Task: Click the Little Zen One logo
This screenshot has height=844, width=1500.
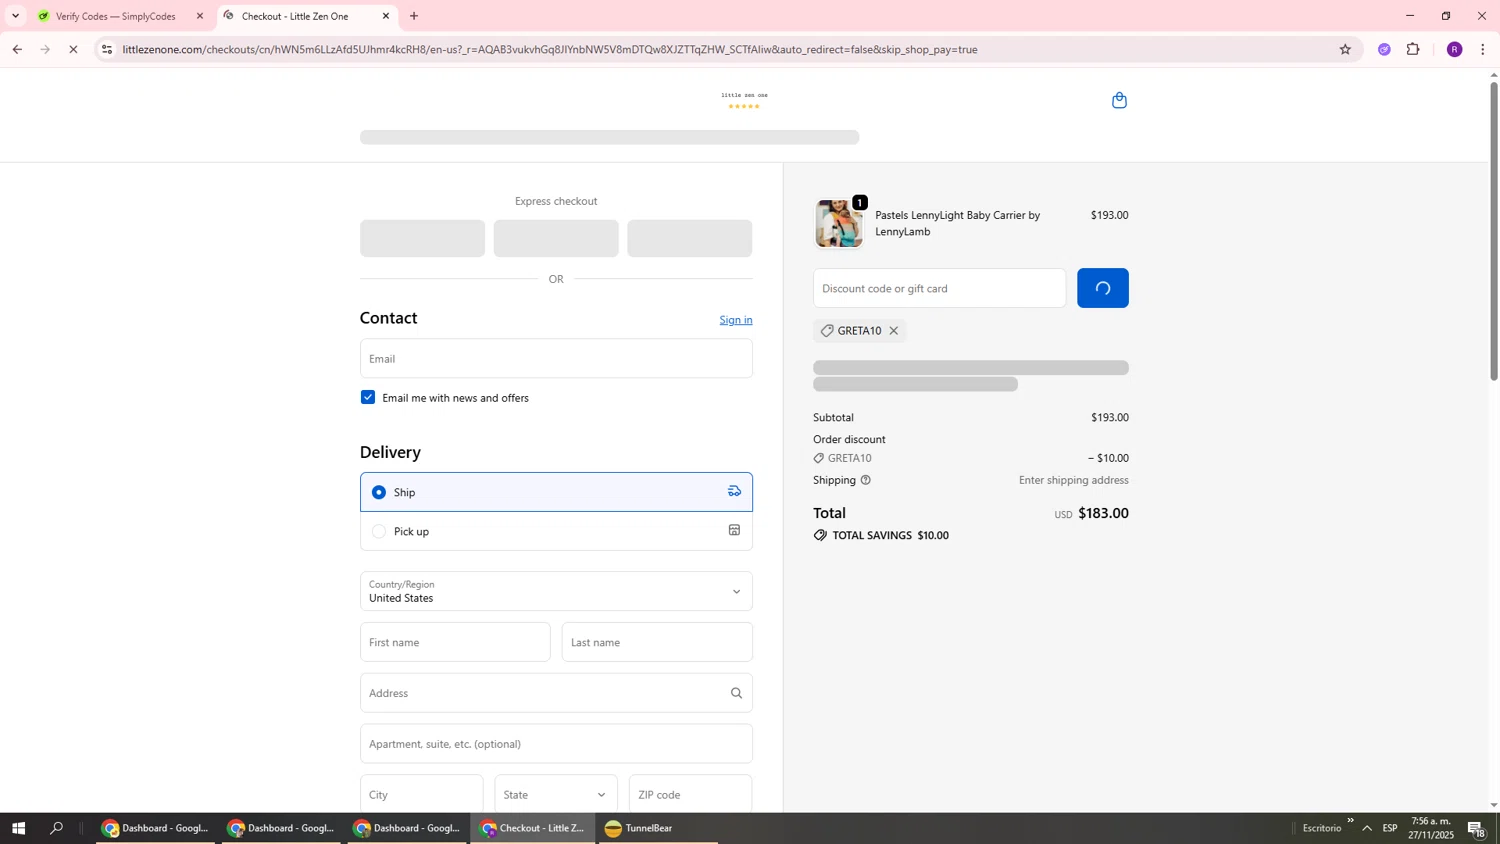Action: click(744, 100)
